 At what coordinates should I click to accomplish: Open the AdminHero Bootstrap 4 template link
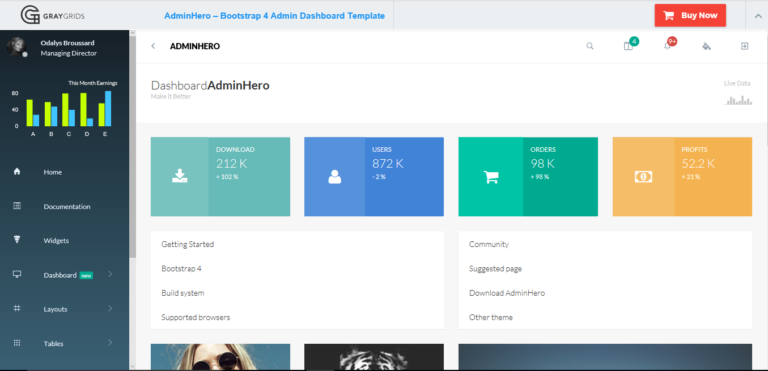pyautogui.click(x=274, y=16)
